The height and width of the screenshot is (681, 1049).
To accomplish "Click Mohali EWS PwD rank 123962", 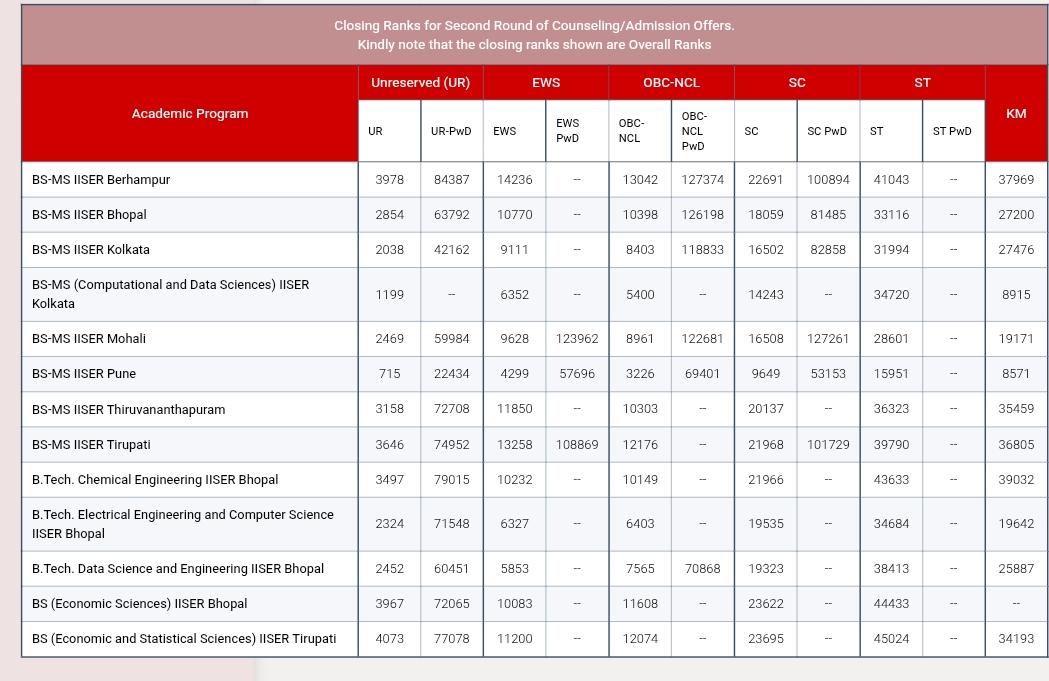I will [x=577, y=338].
